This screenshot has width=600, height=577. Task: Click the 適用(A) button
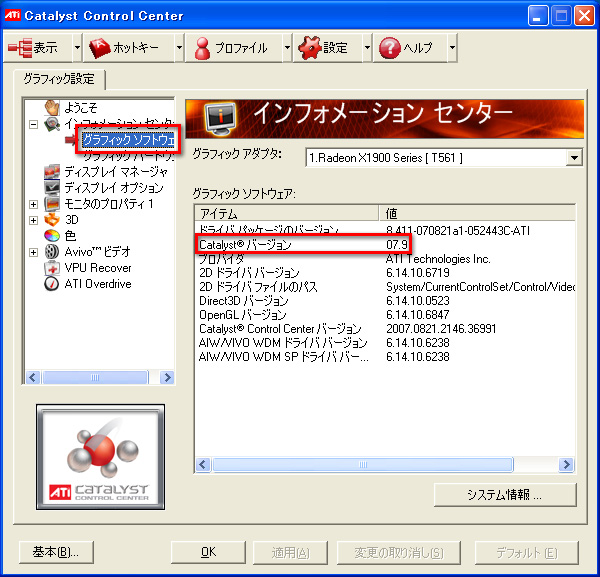coord(290,552)
